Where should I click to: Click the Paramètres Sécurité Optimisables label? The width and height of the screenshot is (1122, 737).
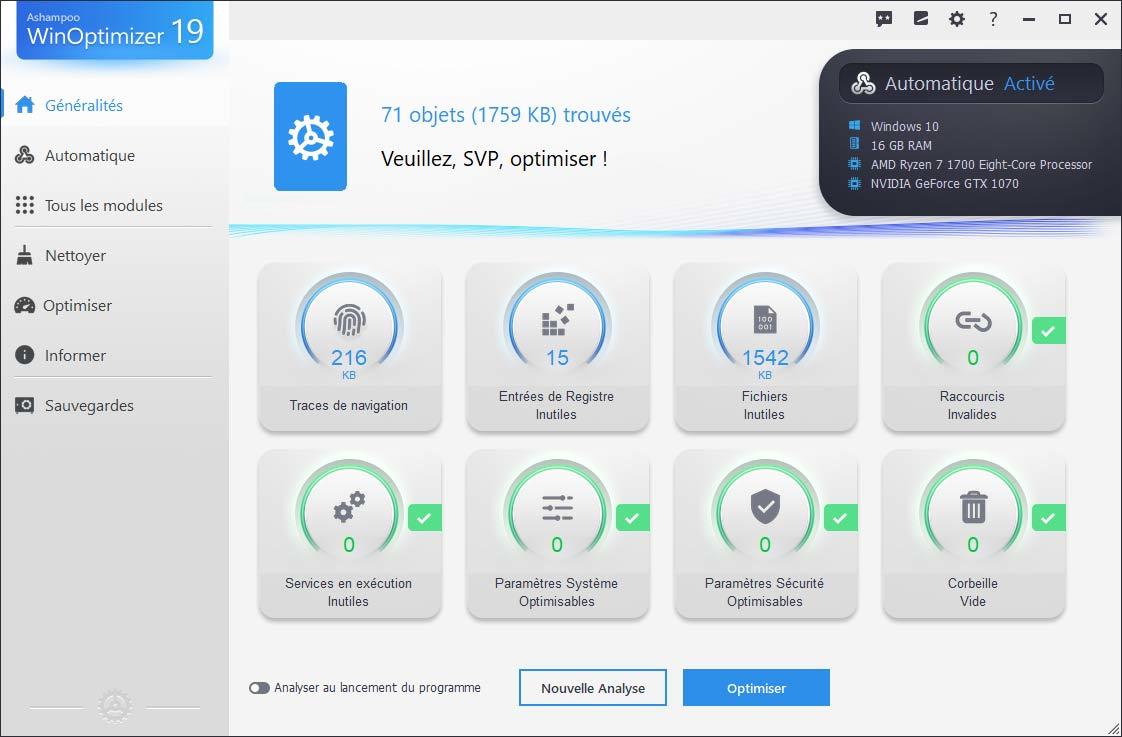(764, 592)
